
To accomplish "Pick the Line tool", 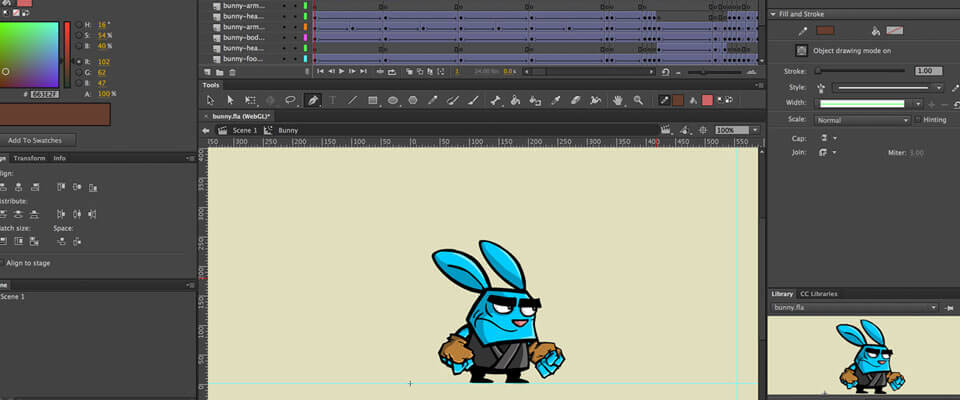I will (352, 100).
